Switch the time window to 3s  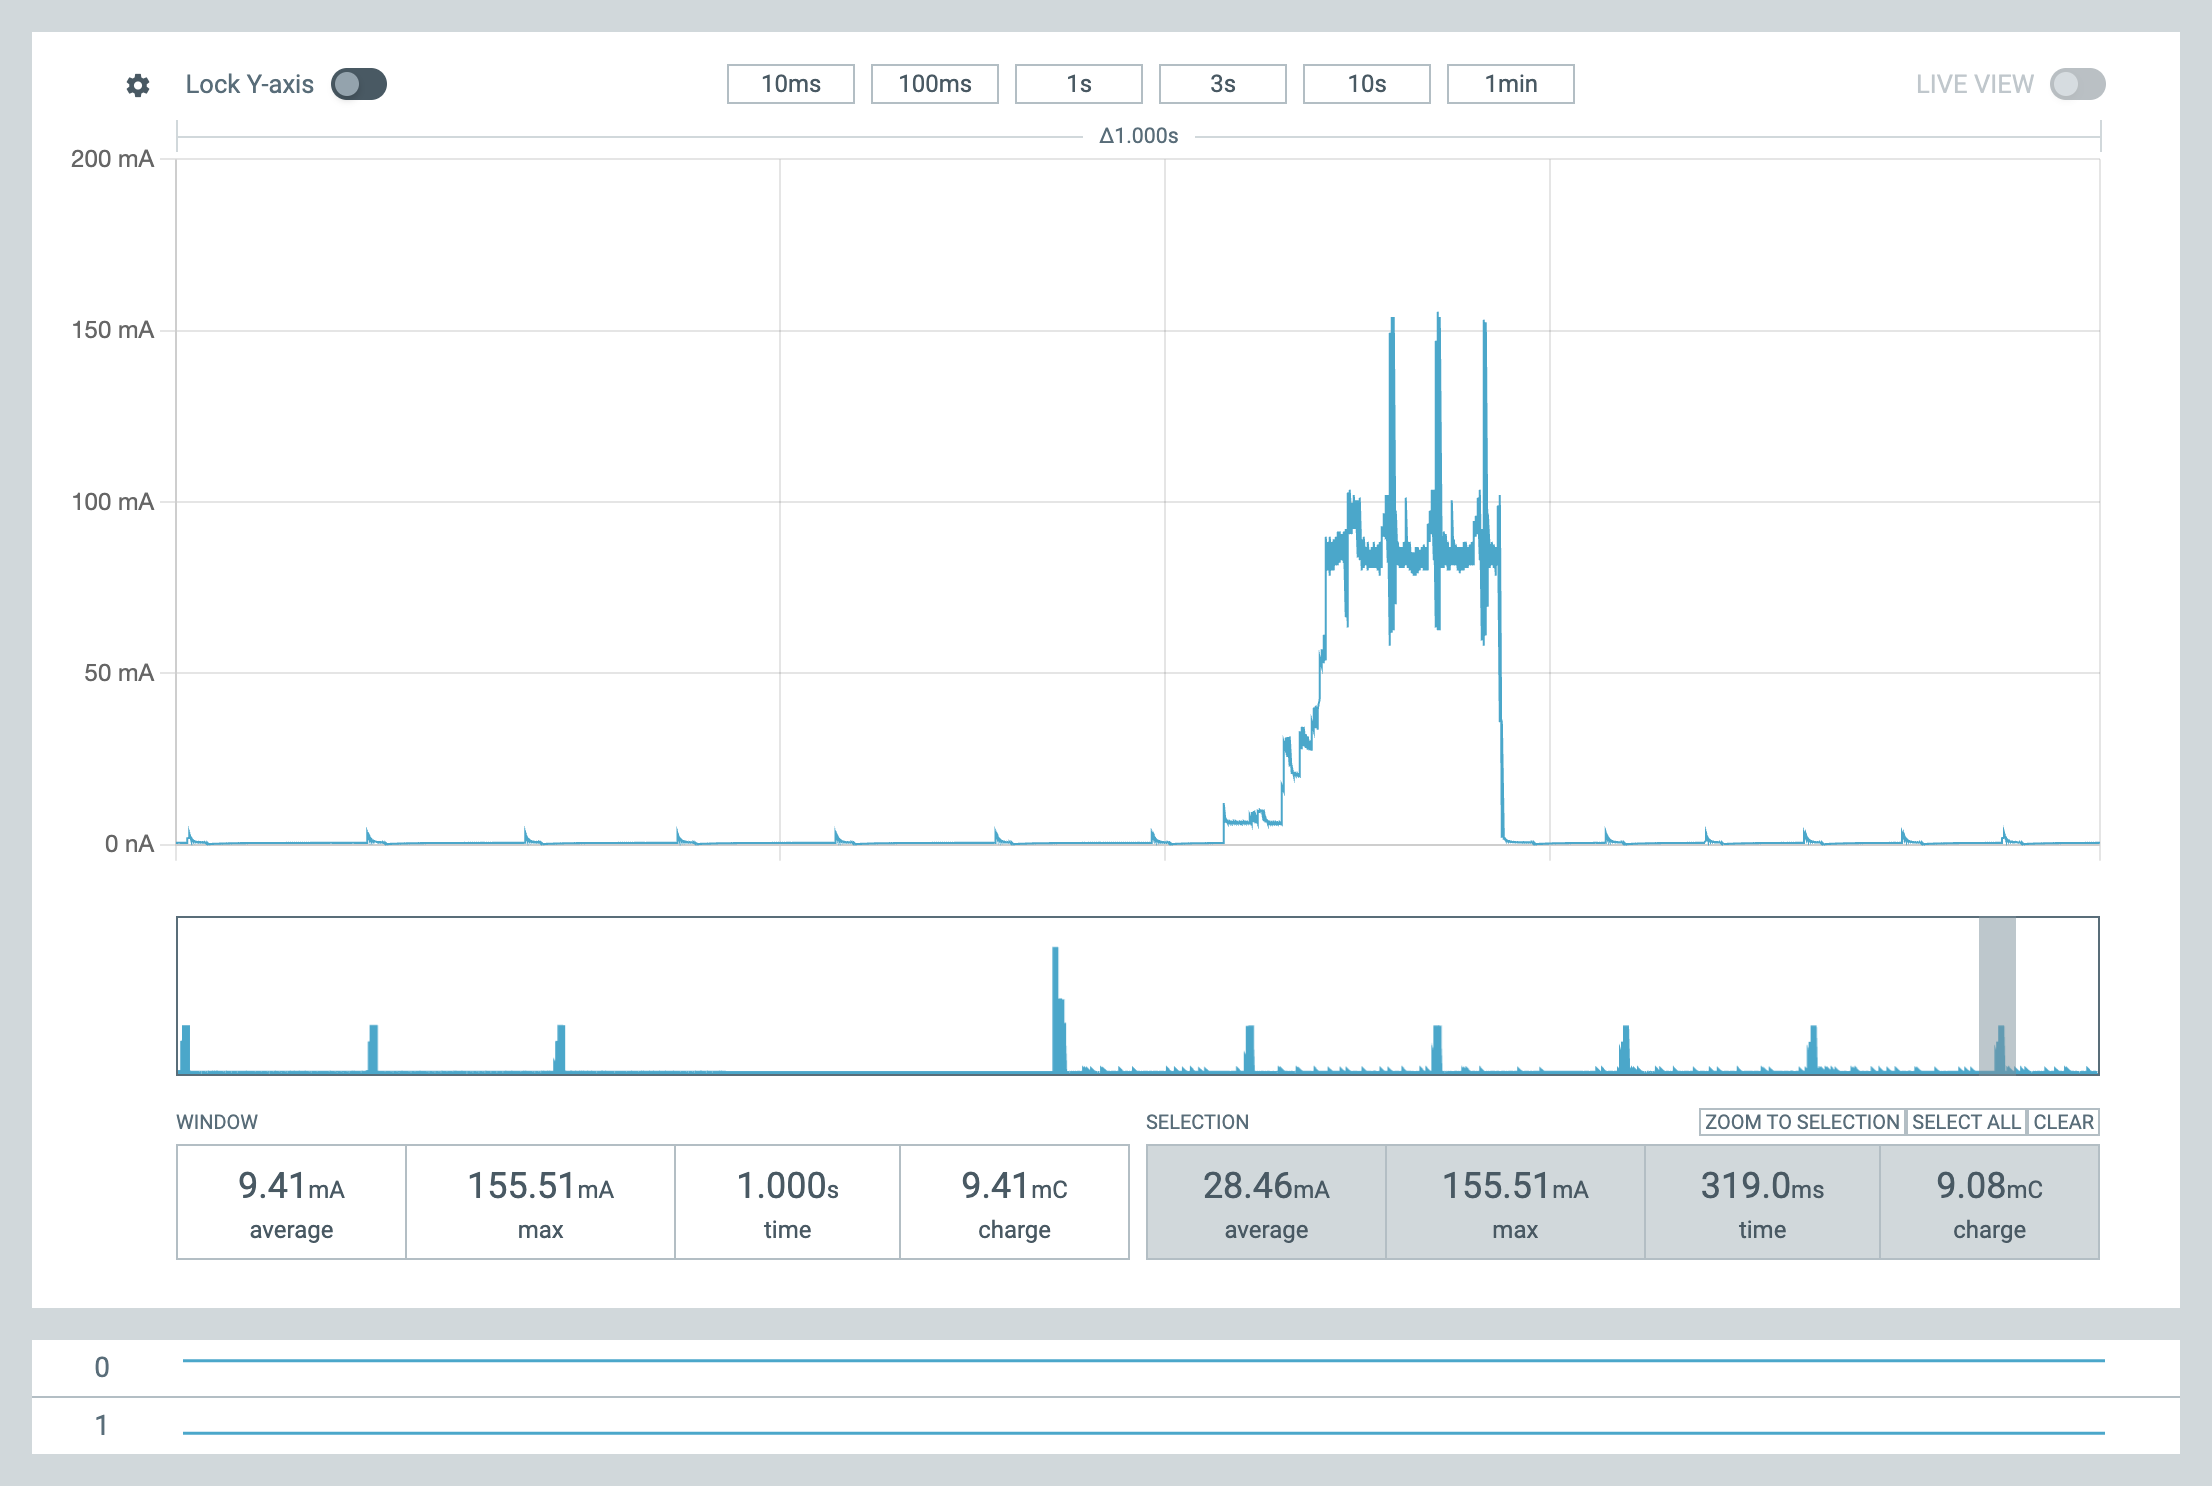click(1222, 84)
